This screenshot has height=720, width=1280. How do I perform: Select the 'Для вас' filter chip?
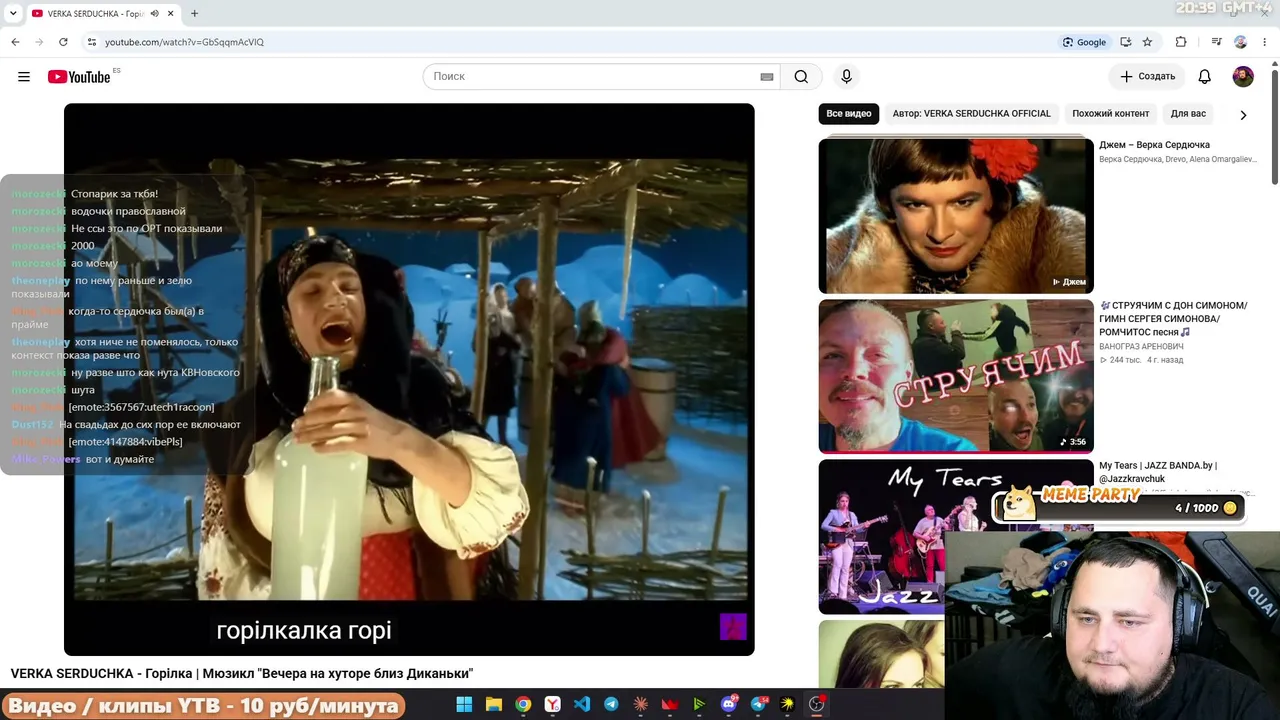[1188, 114]
